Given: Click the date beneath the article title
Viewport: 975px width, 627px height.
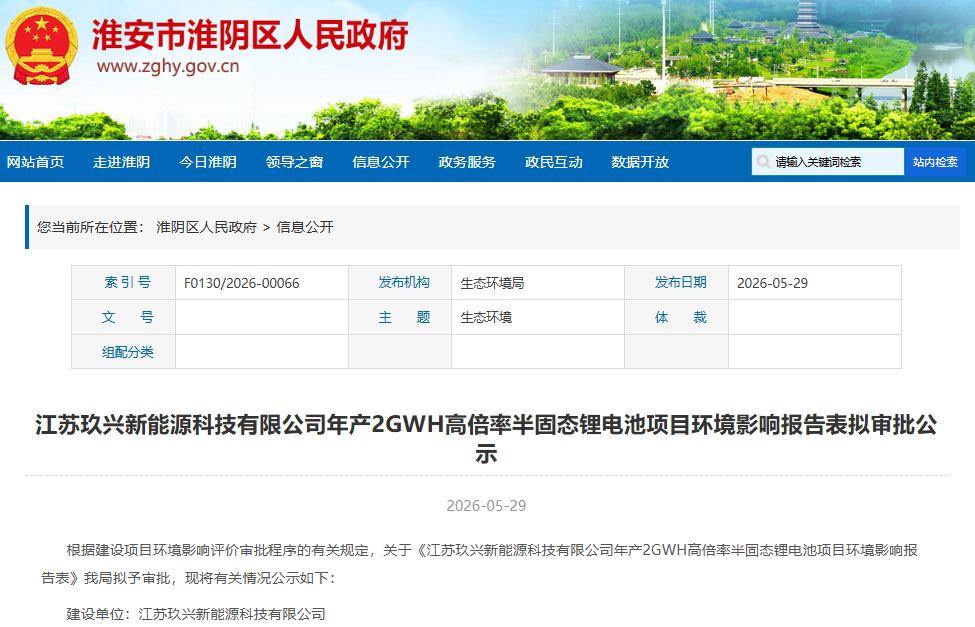Looking at the screenshot, I should point(486,506).
